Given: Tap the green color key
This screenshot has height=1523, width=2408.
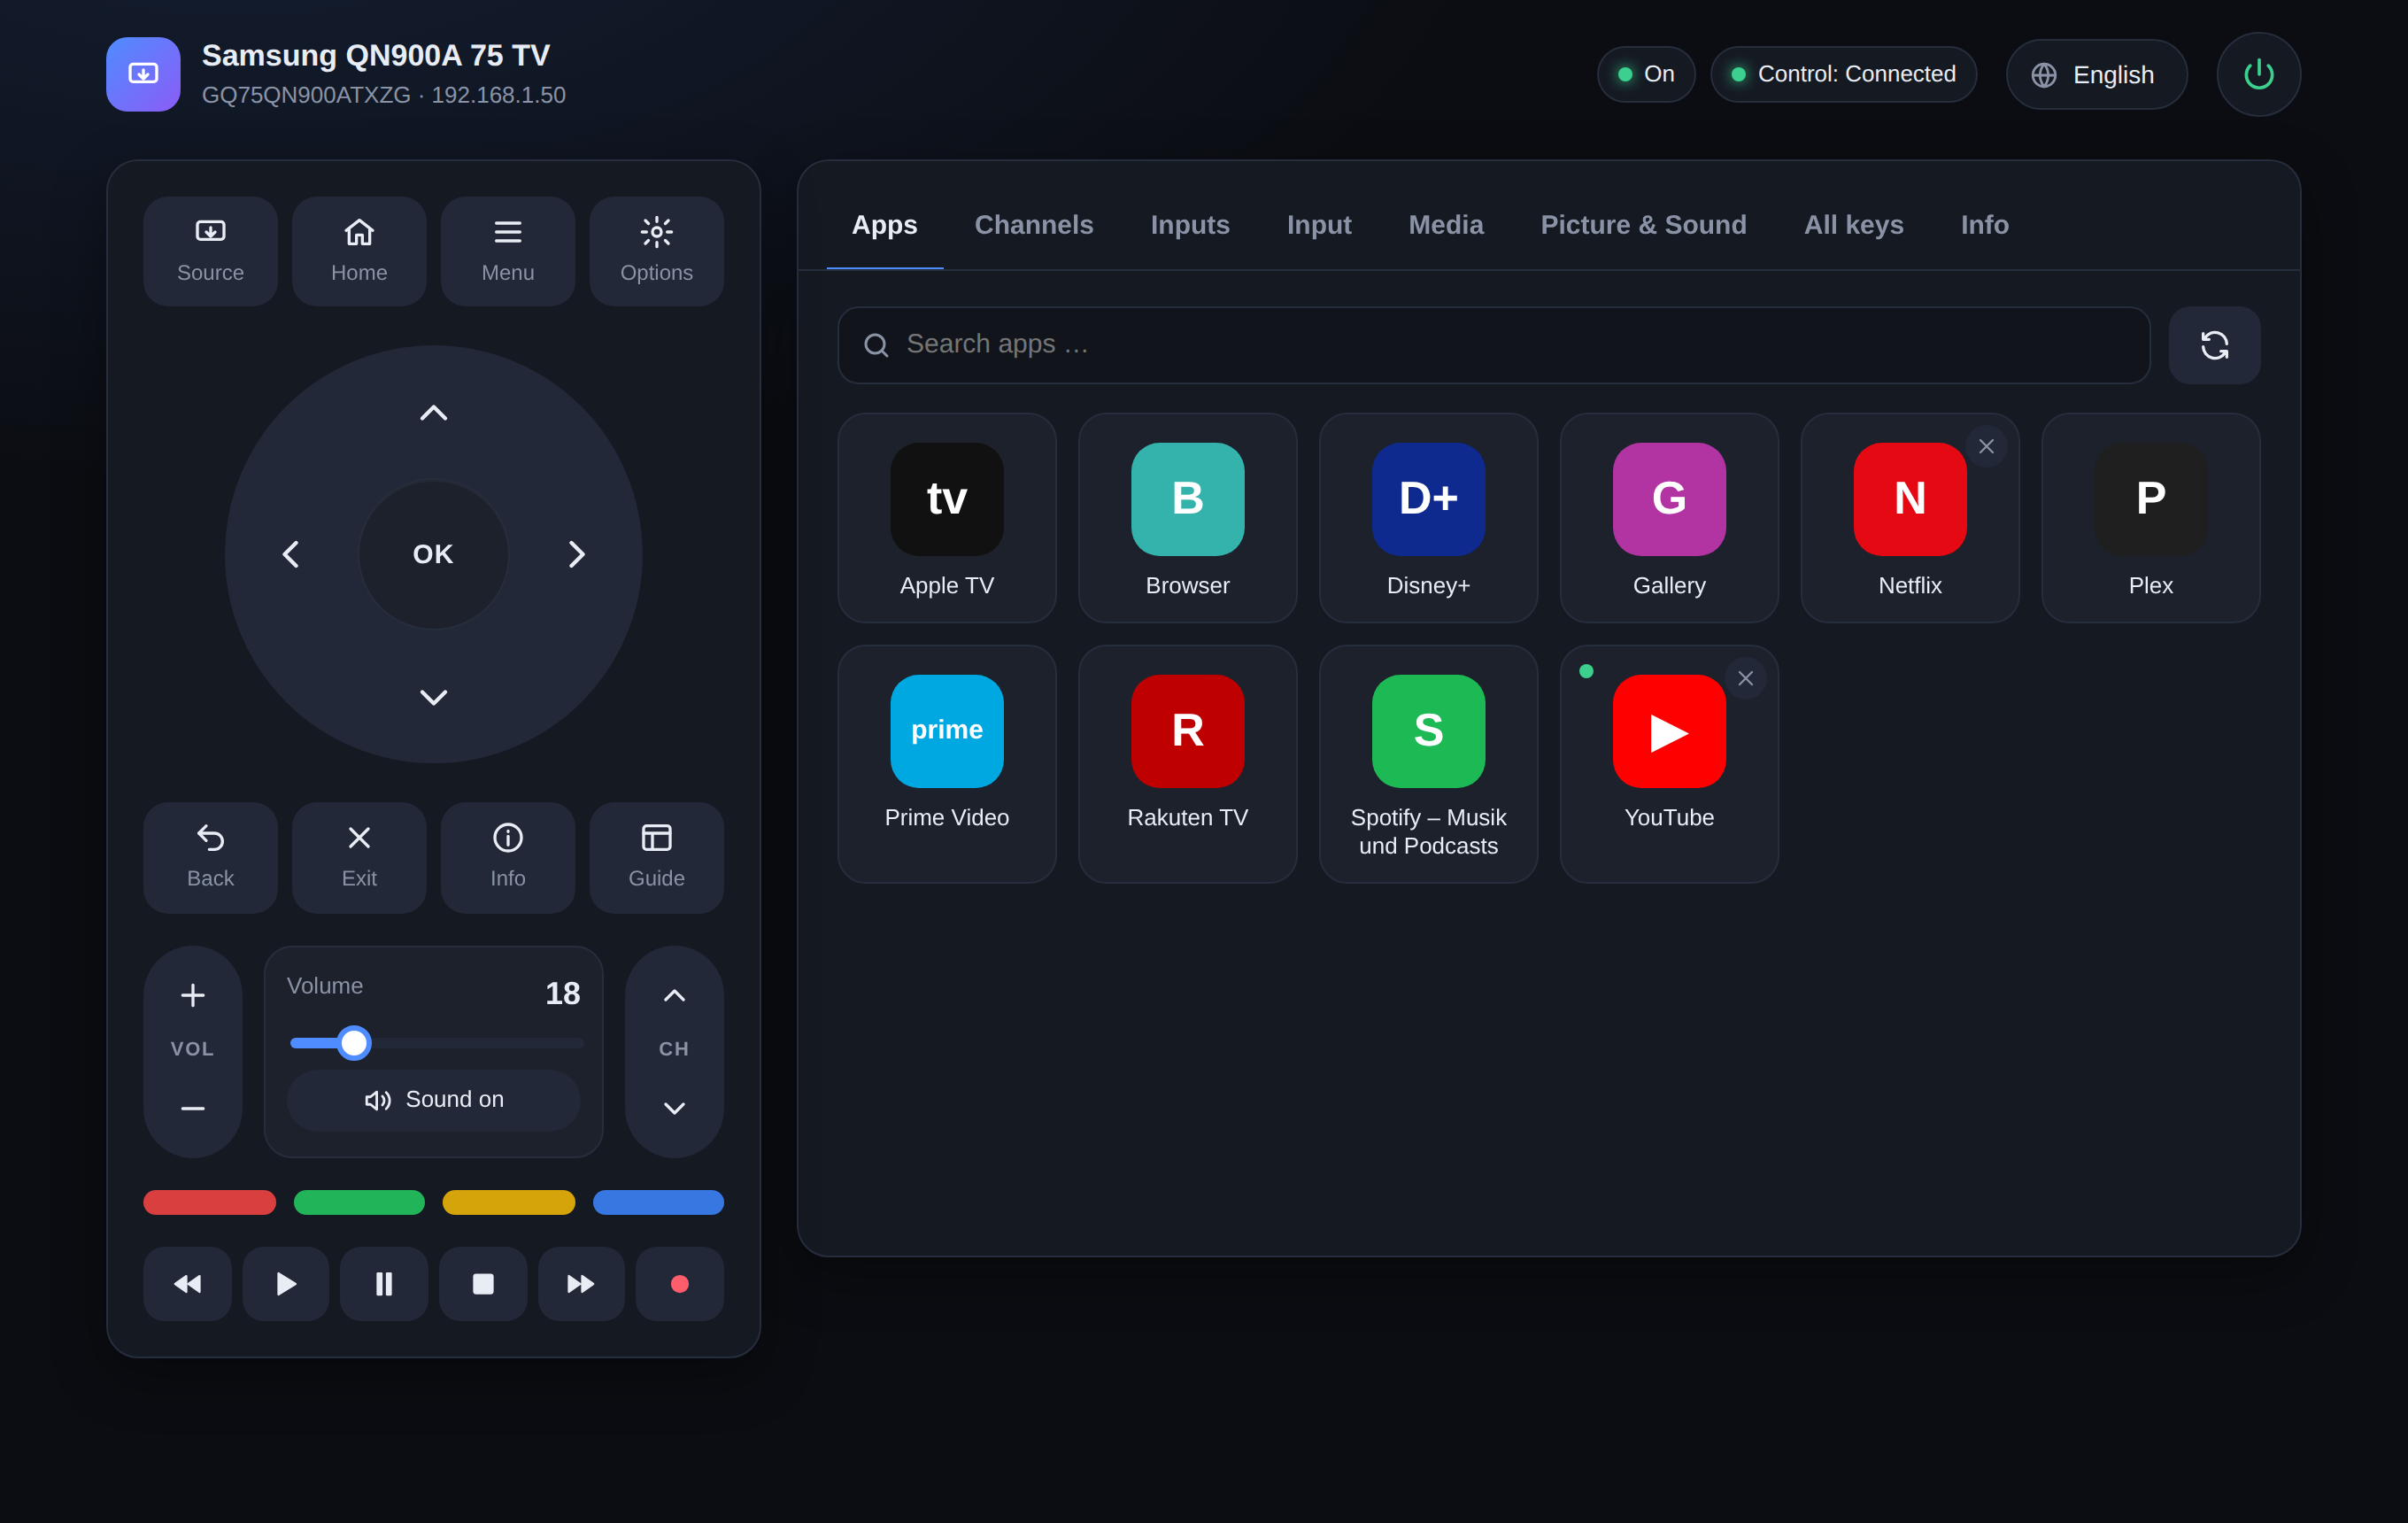Looking at the screenshot, I should click(x=359, y=1202).
